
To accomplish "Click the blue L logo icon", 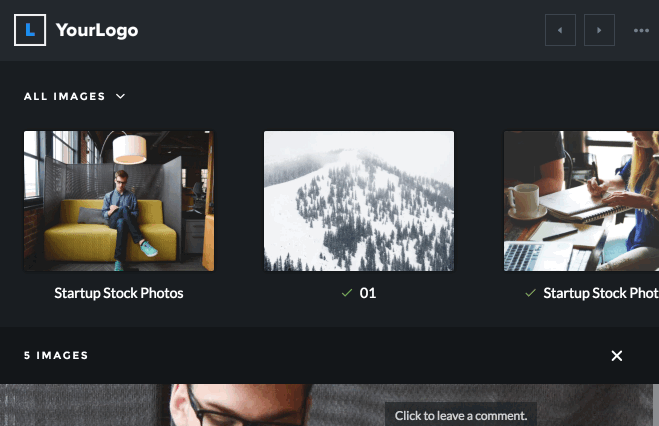I will pos(30,30).
